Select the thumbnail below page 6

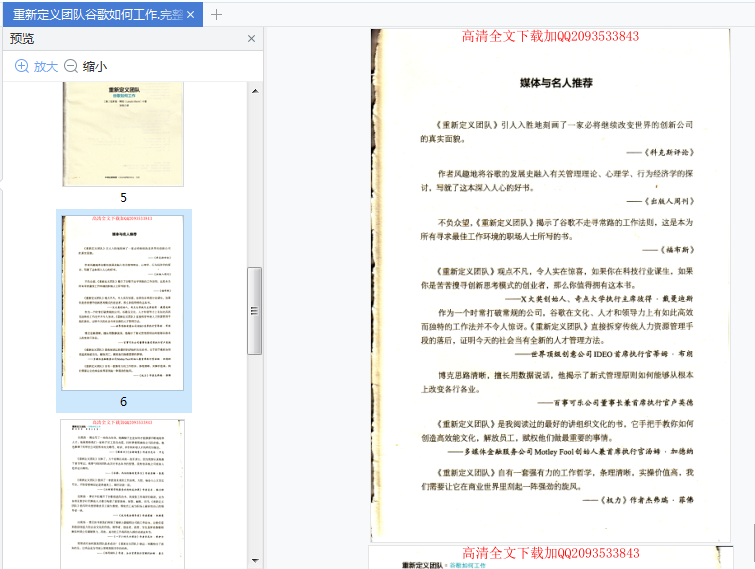point(122,494)
